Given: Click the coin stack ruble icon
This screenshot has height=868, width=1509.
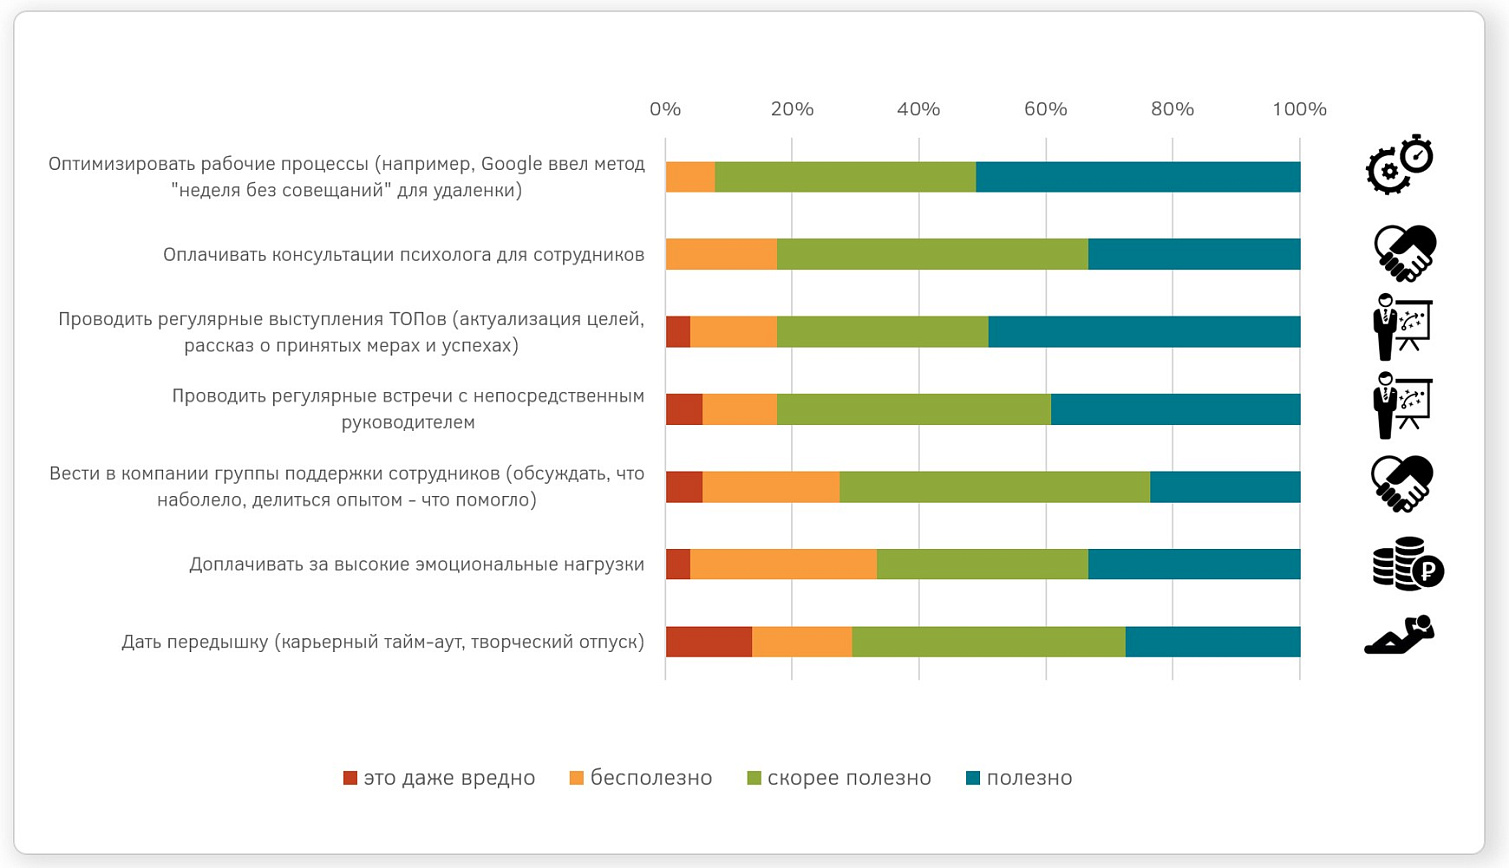Looking at the screenshot, I should pos(1408,564).
